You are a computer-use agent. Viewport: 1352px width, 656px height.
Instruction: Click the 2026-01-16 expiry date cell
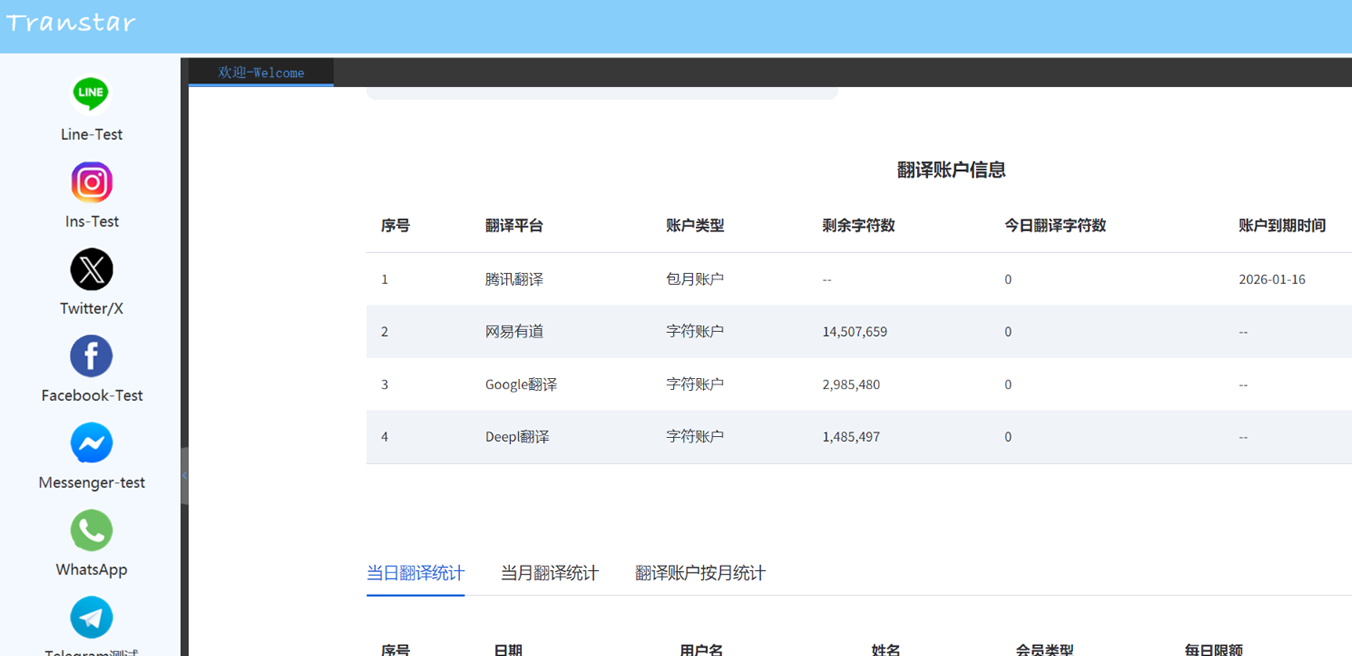[1272, 278]
